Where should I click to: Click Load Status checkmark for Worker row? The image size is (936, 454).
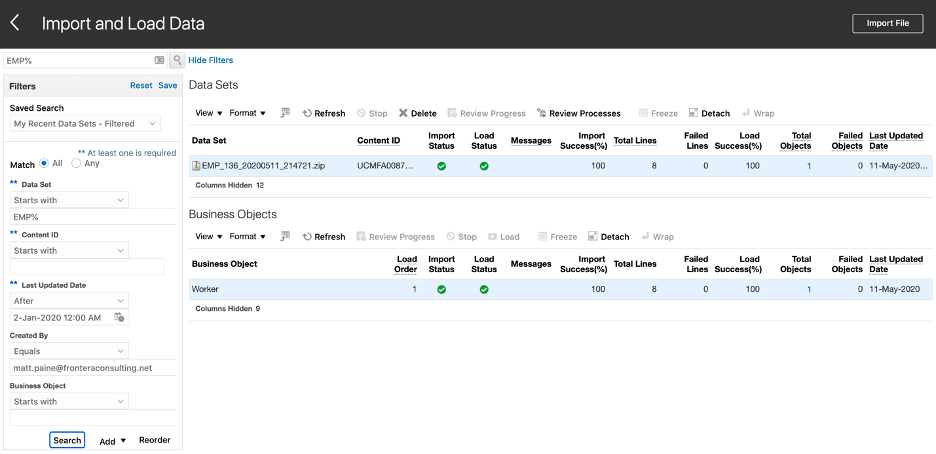pyautogui.click(x=484, y=289)
